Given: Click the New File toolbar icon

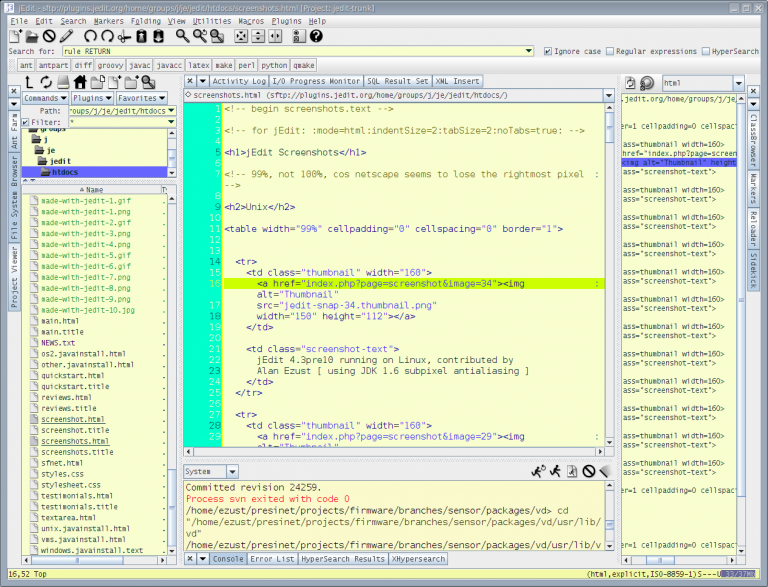Looking at the screenshot, I should (x=15, y=36).
